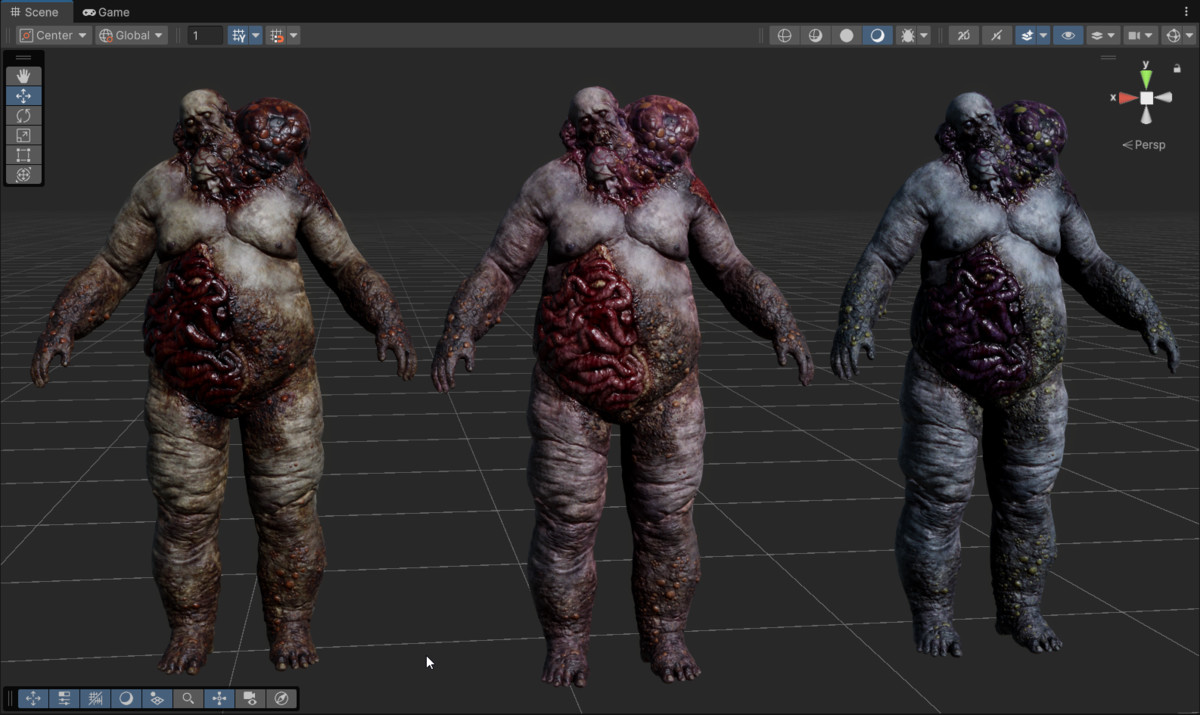The height and width of the screenshot is (715, 1200).
Task: Open the snapping settings dropdown arrow
Action: 294,35
